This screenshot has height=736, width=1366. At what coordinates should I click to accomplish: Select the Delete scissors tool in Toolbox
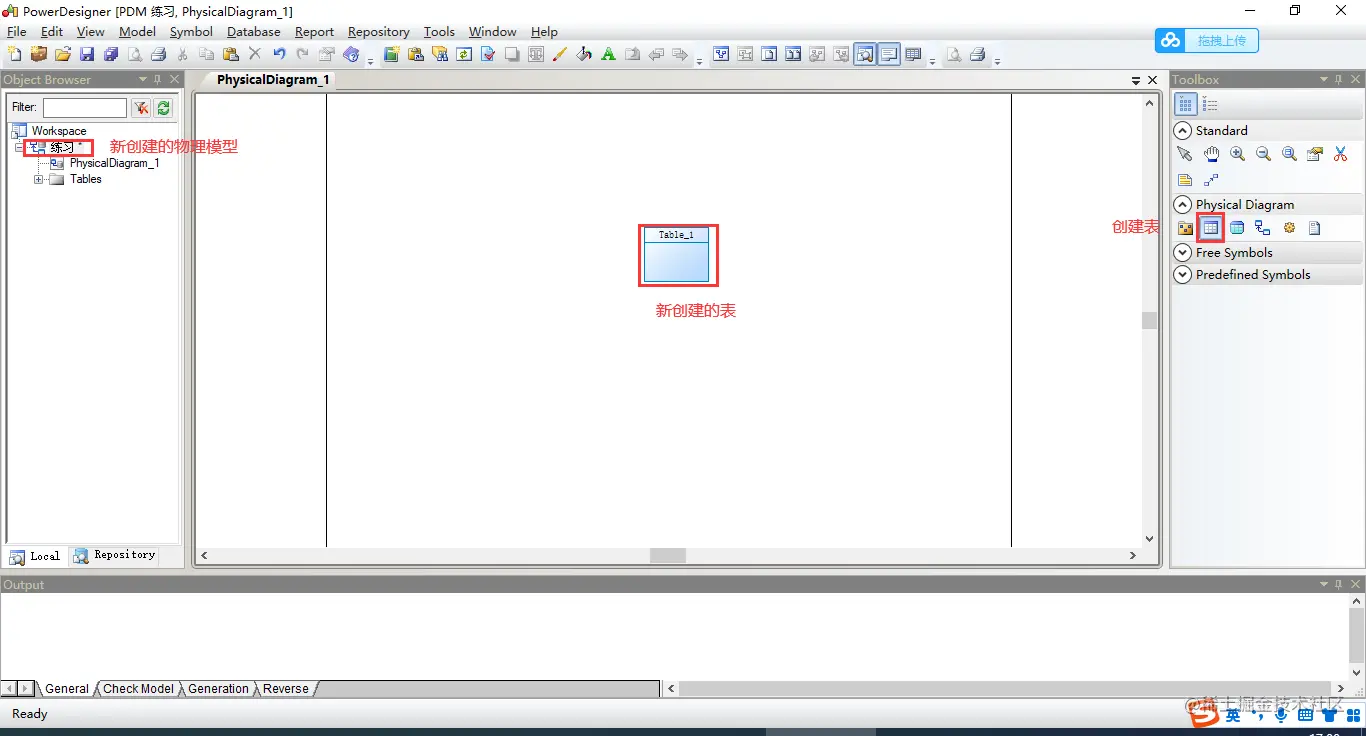1341,154
